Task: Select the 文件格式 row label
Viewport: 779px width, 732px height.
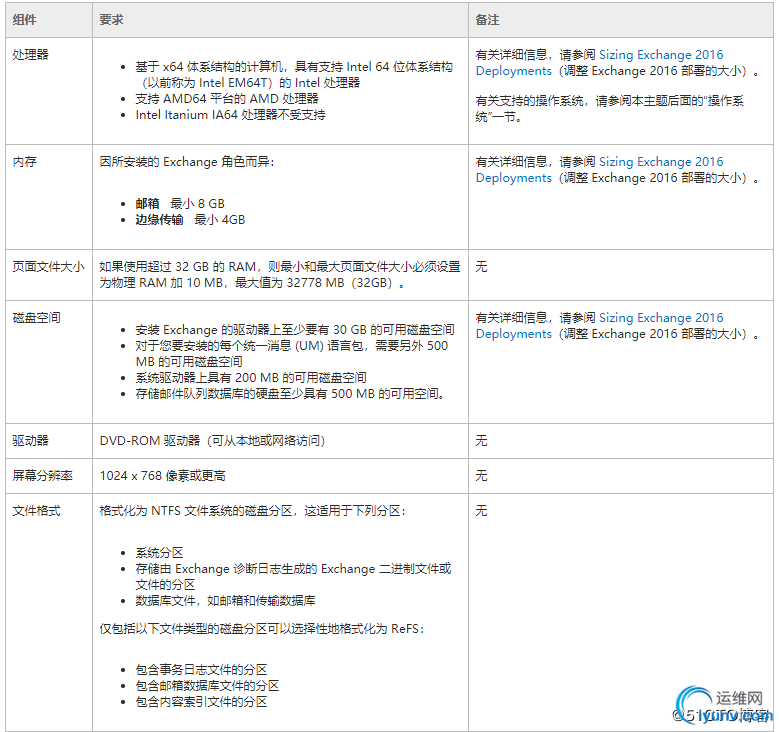Action: [36, 510]
